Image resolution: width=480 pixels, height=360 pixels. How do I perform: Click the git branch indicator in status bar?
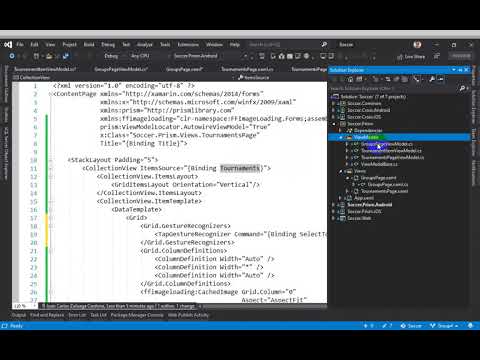coord(444,326)
